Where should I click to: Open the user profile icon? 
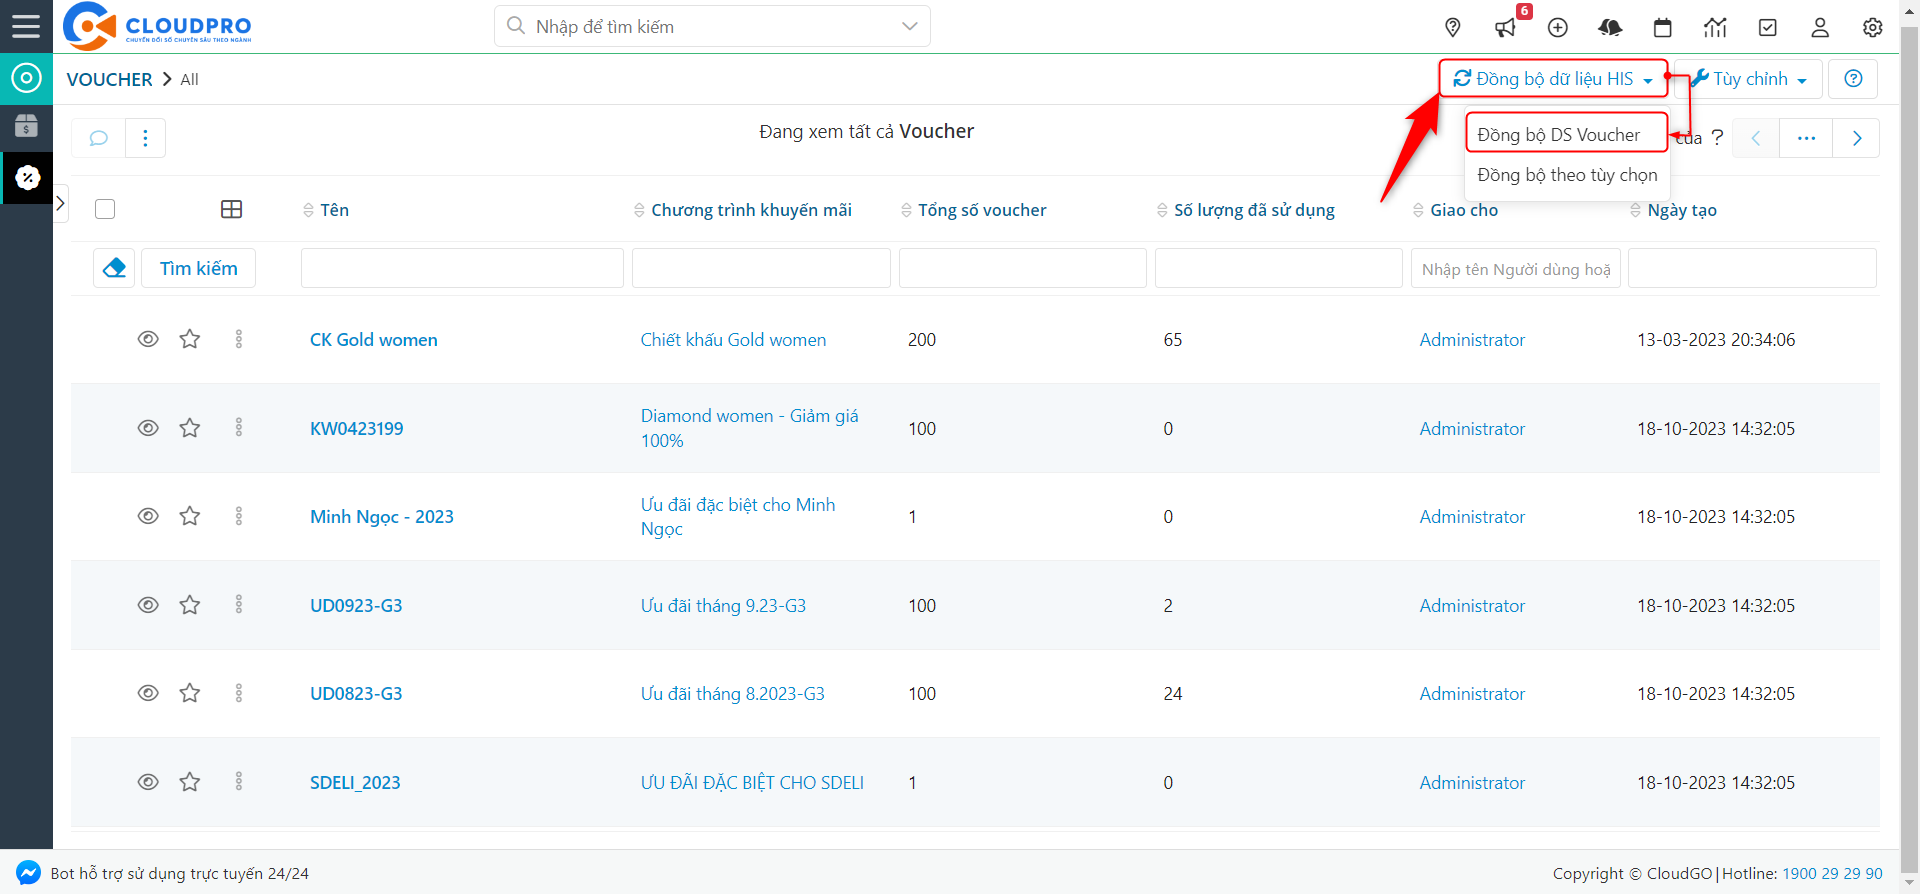point(1820,27)
